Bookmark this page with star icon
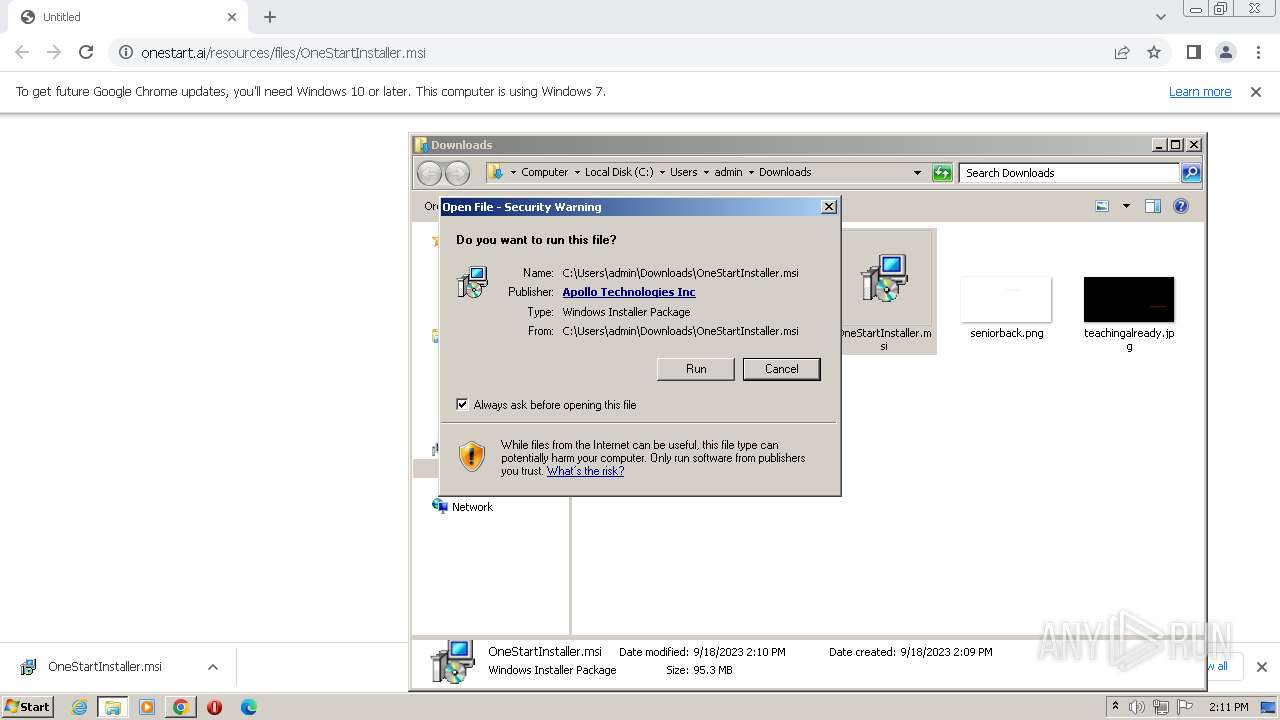This screenshot has width=1280, height=720. click(1154, 52)
